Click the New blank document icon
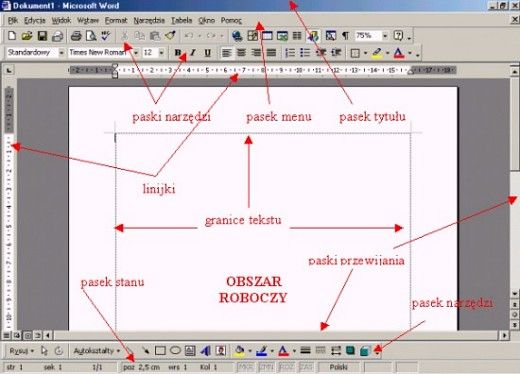 coord(12,35)
